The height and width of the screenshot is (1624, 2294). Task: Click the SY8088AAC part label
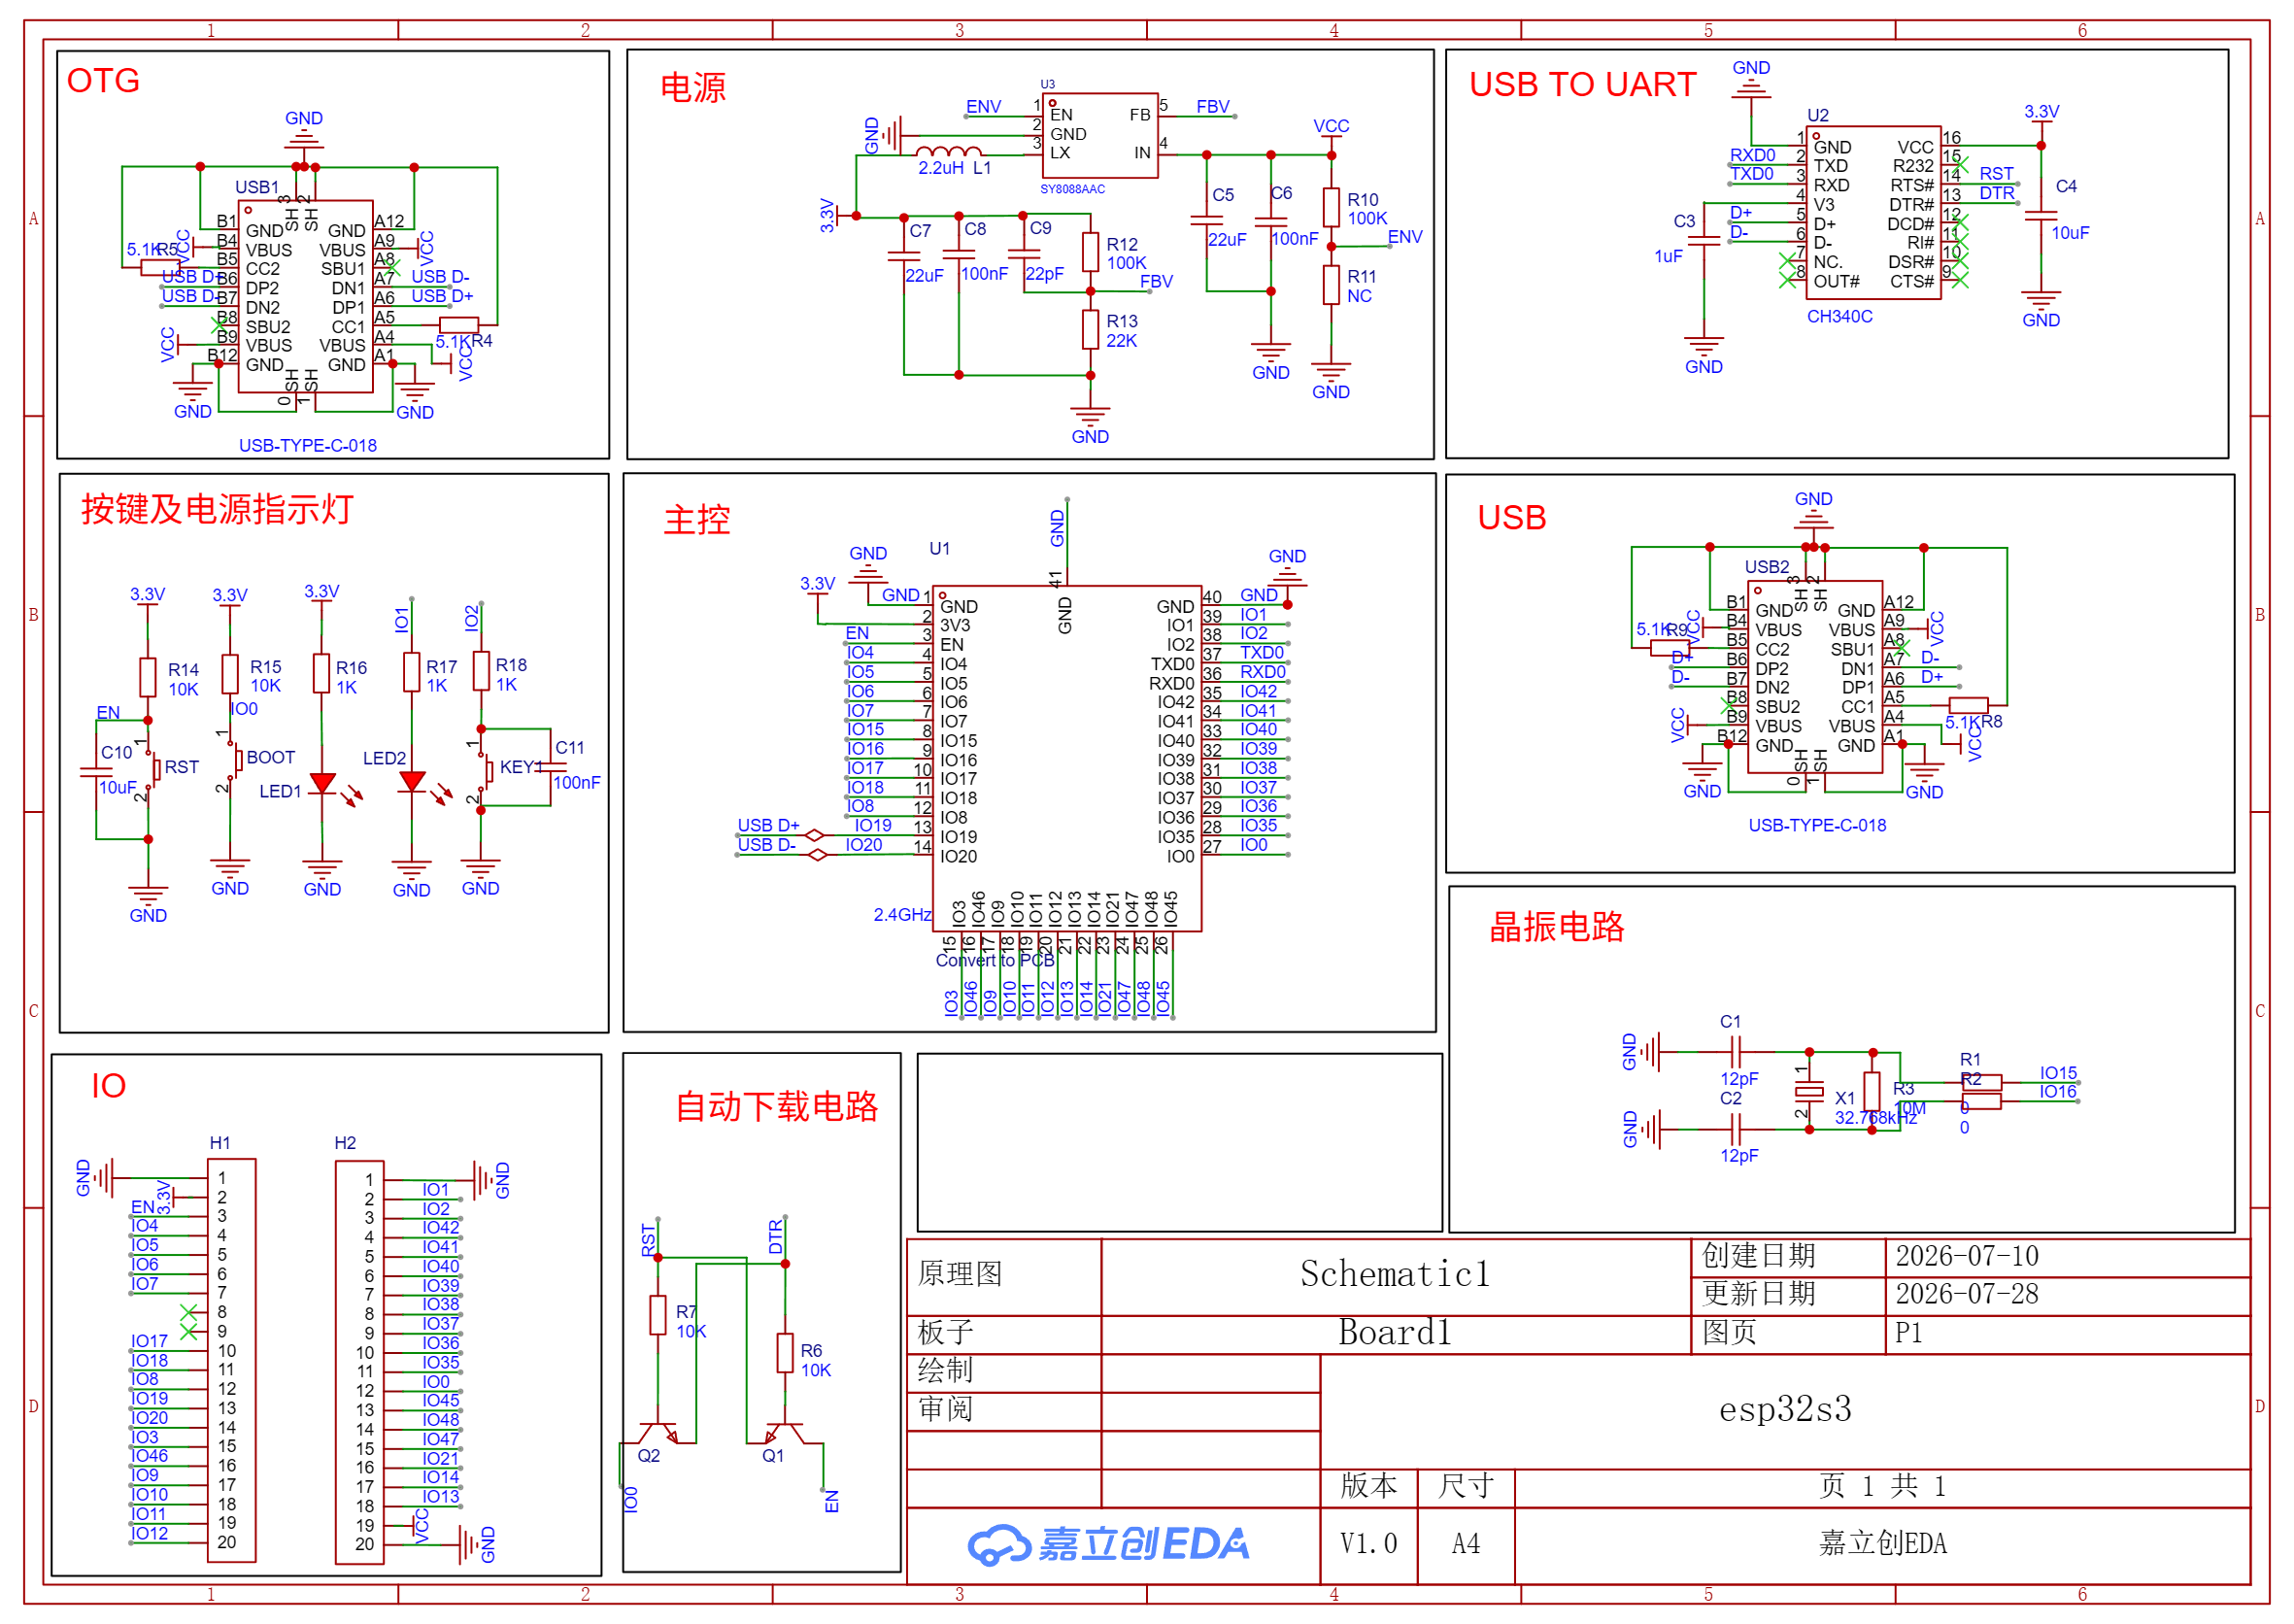(1072, 189)
